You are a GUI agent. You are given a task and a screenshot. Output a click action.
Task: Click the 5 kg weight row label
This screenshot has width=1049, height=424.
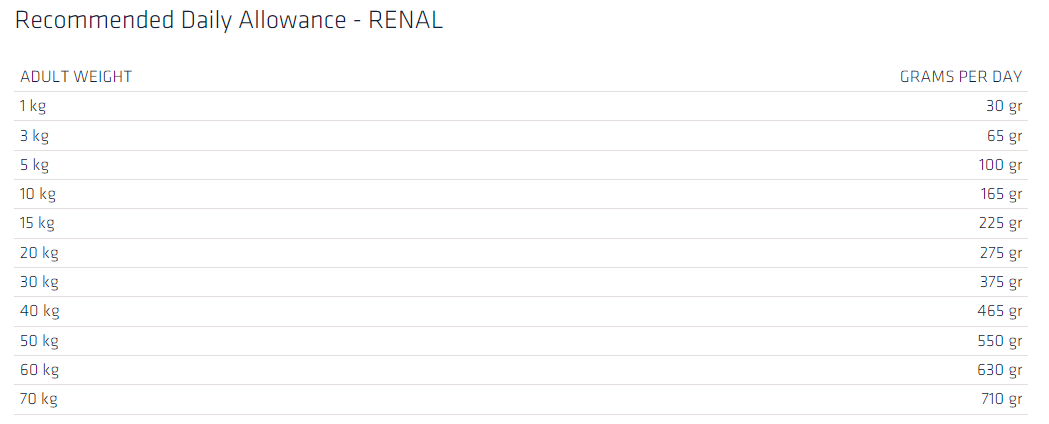pyautogui.click(x=34, y=165)
